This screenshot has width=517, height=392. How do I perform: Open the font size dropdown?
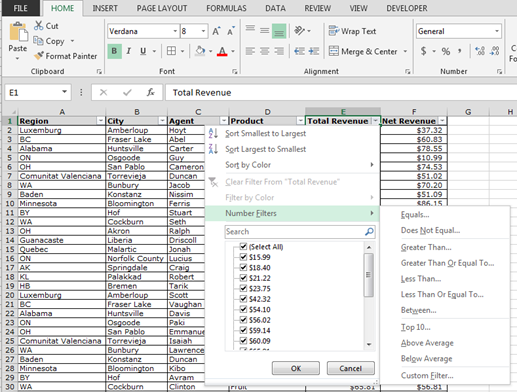(203, 31)
